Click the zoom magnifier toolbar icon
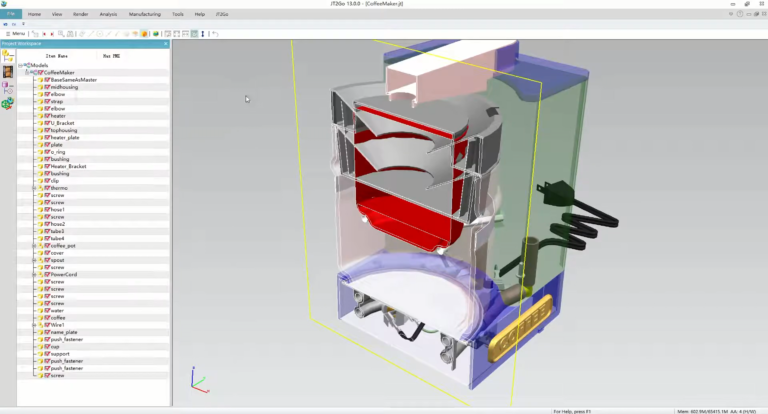768x414 pixels. (61, 34)
